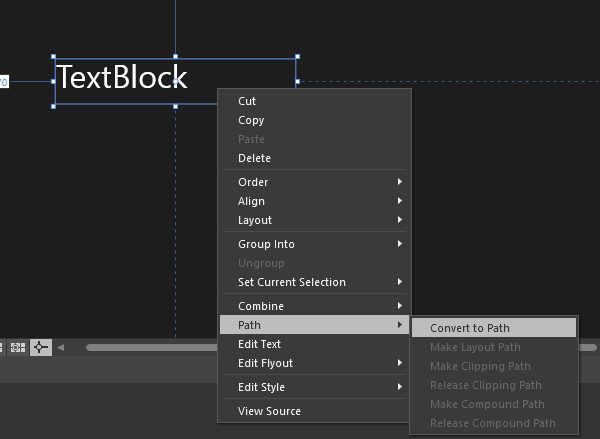
Task: Open the Order submenu
Action: 315,182
